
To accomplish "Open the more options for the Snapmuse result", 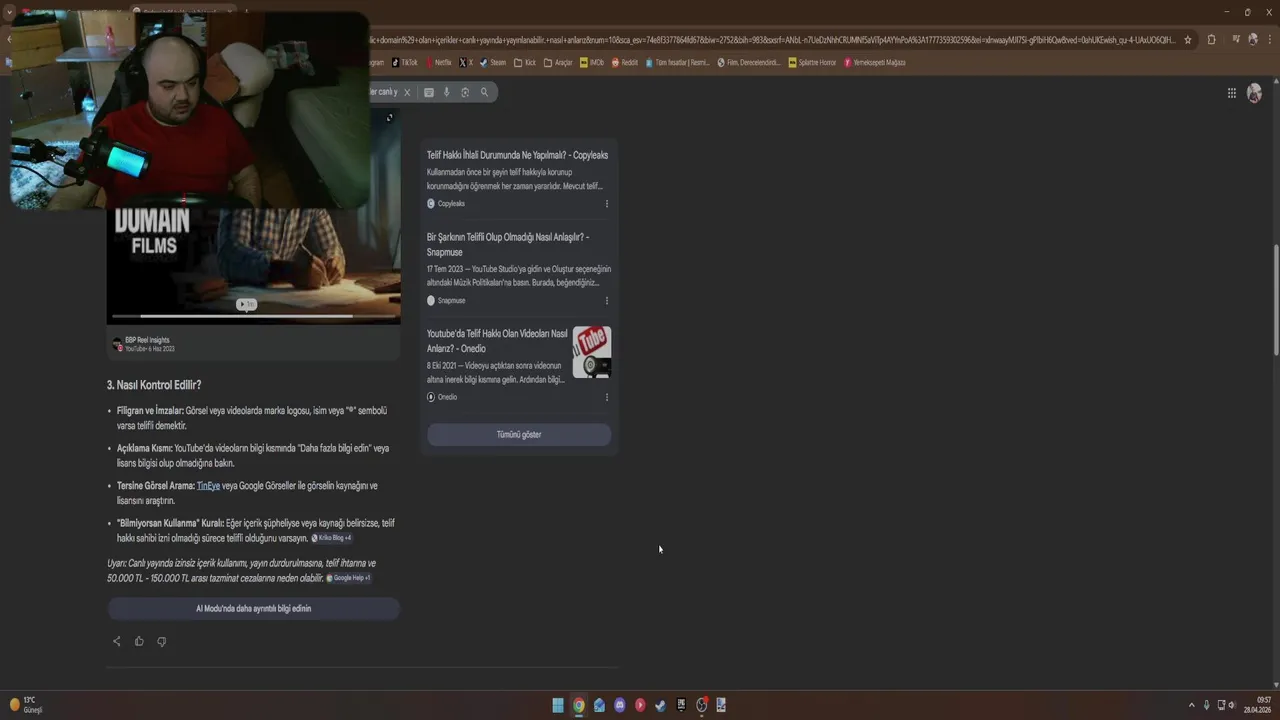I will 606,300.
